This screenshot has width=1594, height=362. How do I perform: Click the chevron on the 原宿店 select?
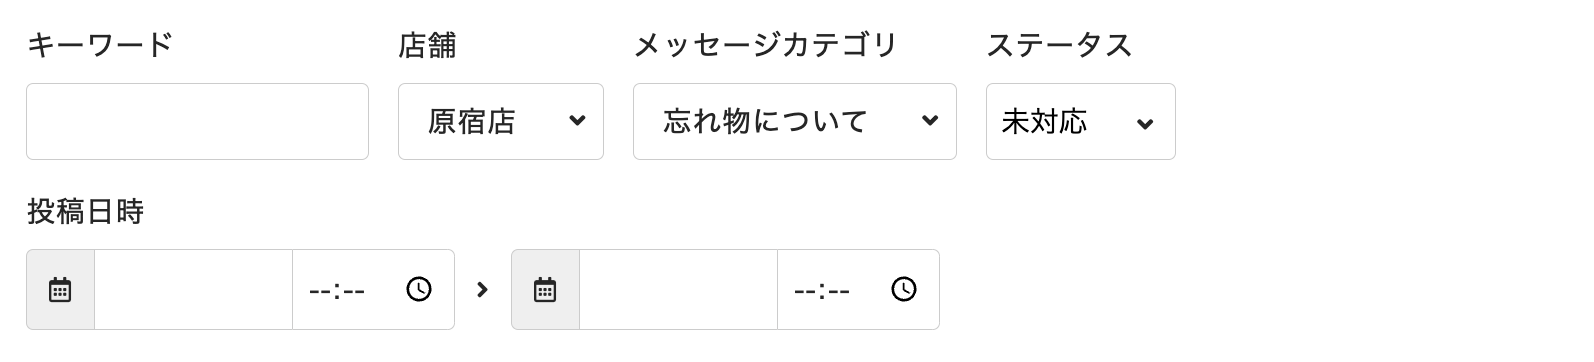click(577, 121)
